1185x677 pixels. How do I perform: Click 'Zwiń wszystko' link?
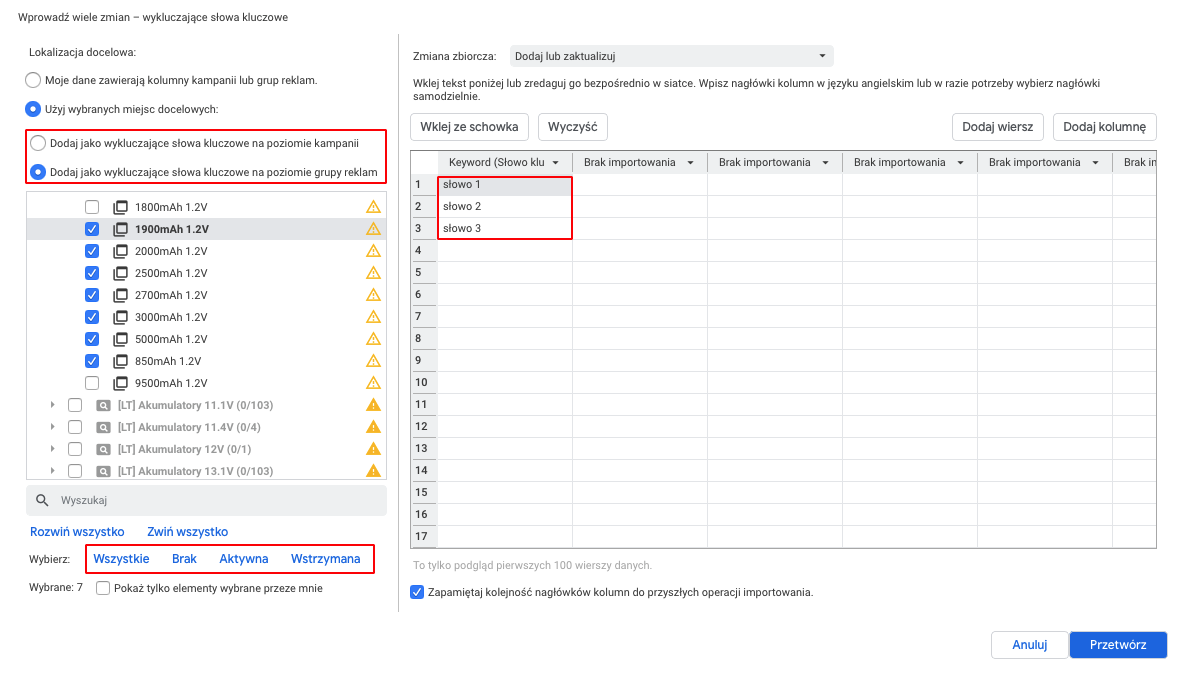187,532
